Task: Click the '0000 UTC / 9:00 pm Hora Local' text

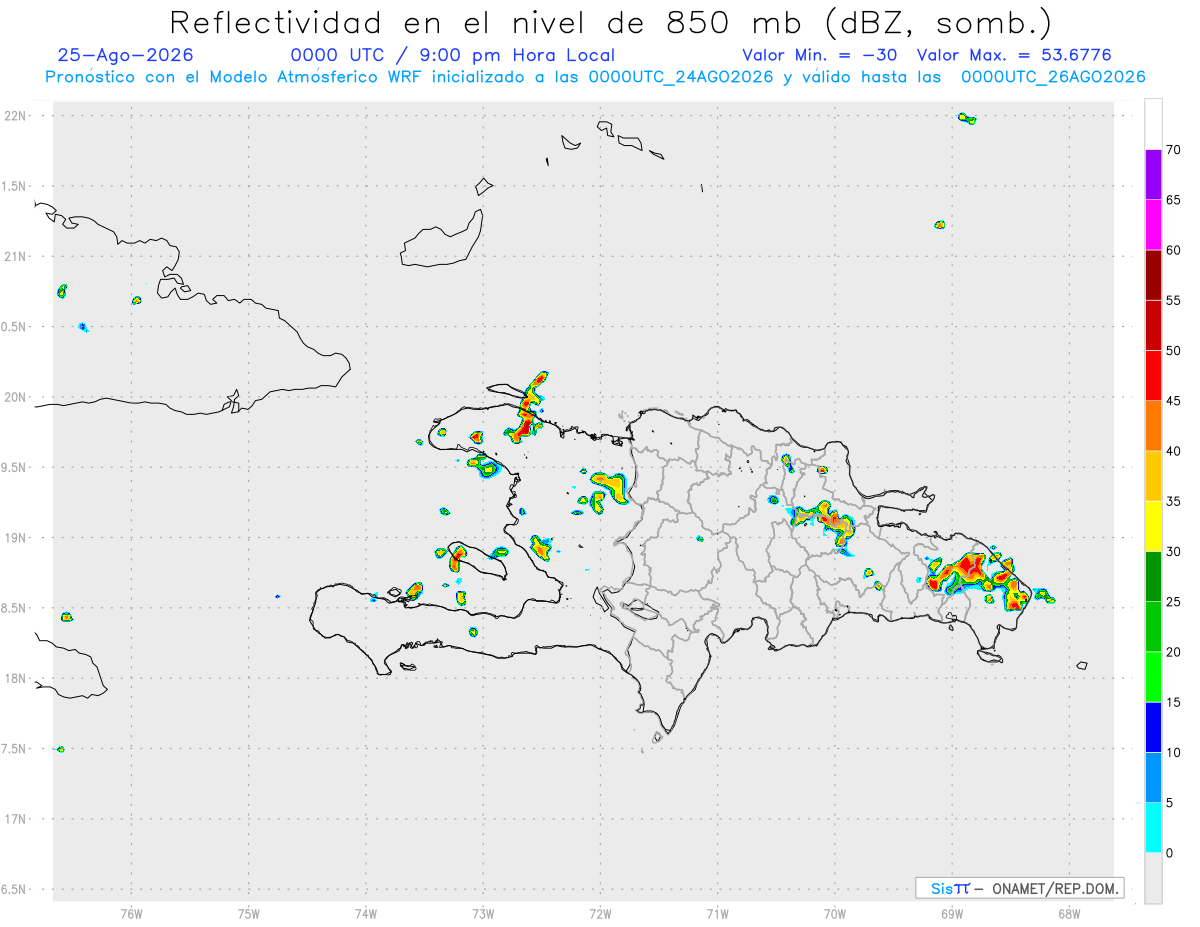Action: click(453, 55)
